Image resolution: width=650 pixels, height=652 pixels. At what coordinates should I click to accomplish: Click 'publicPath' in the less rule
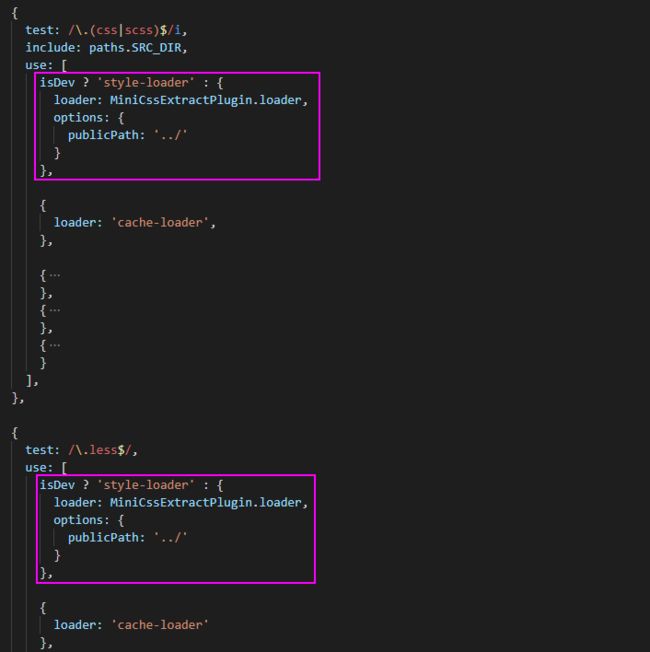[103, 537]
